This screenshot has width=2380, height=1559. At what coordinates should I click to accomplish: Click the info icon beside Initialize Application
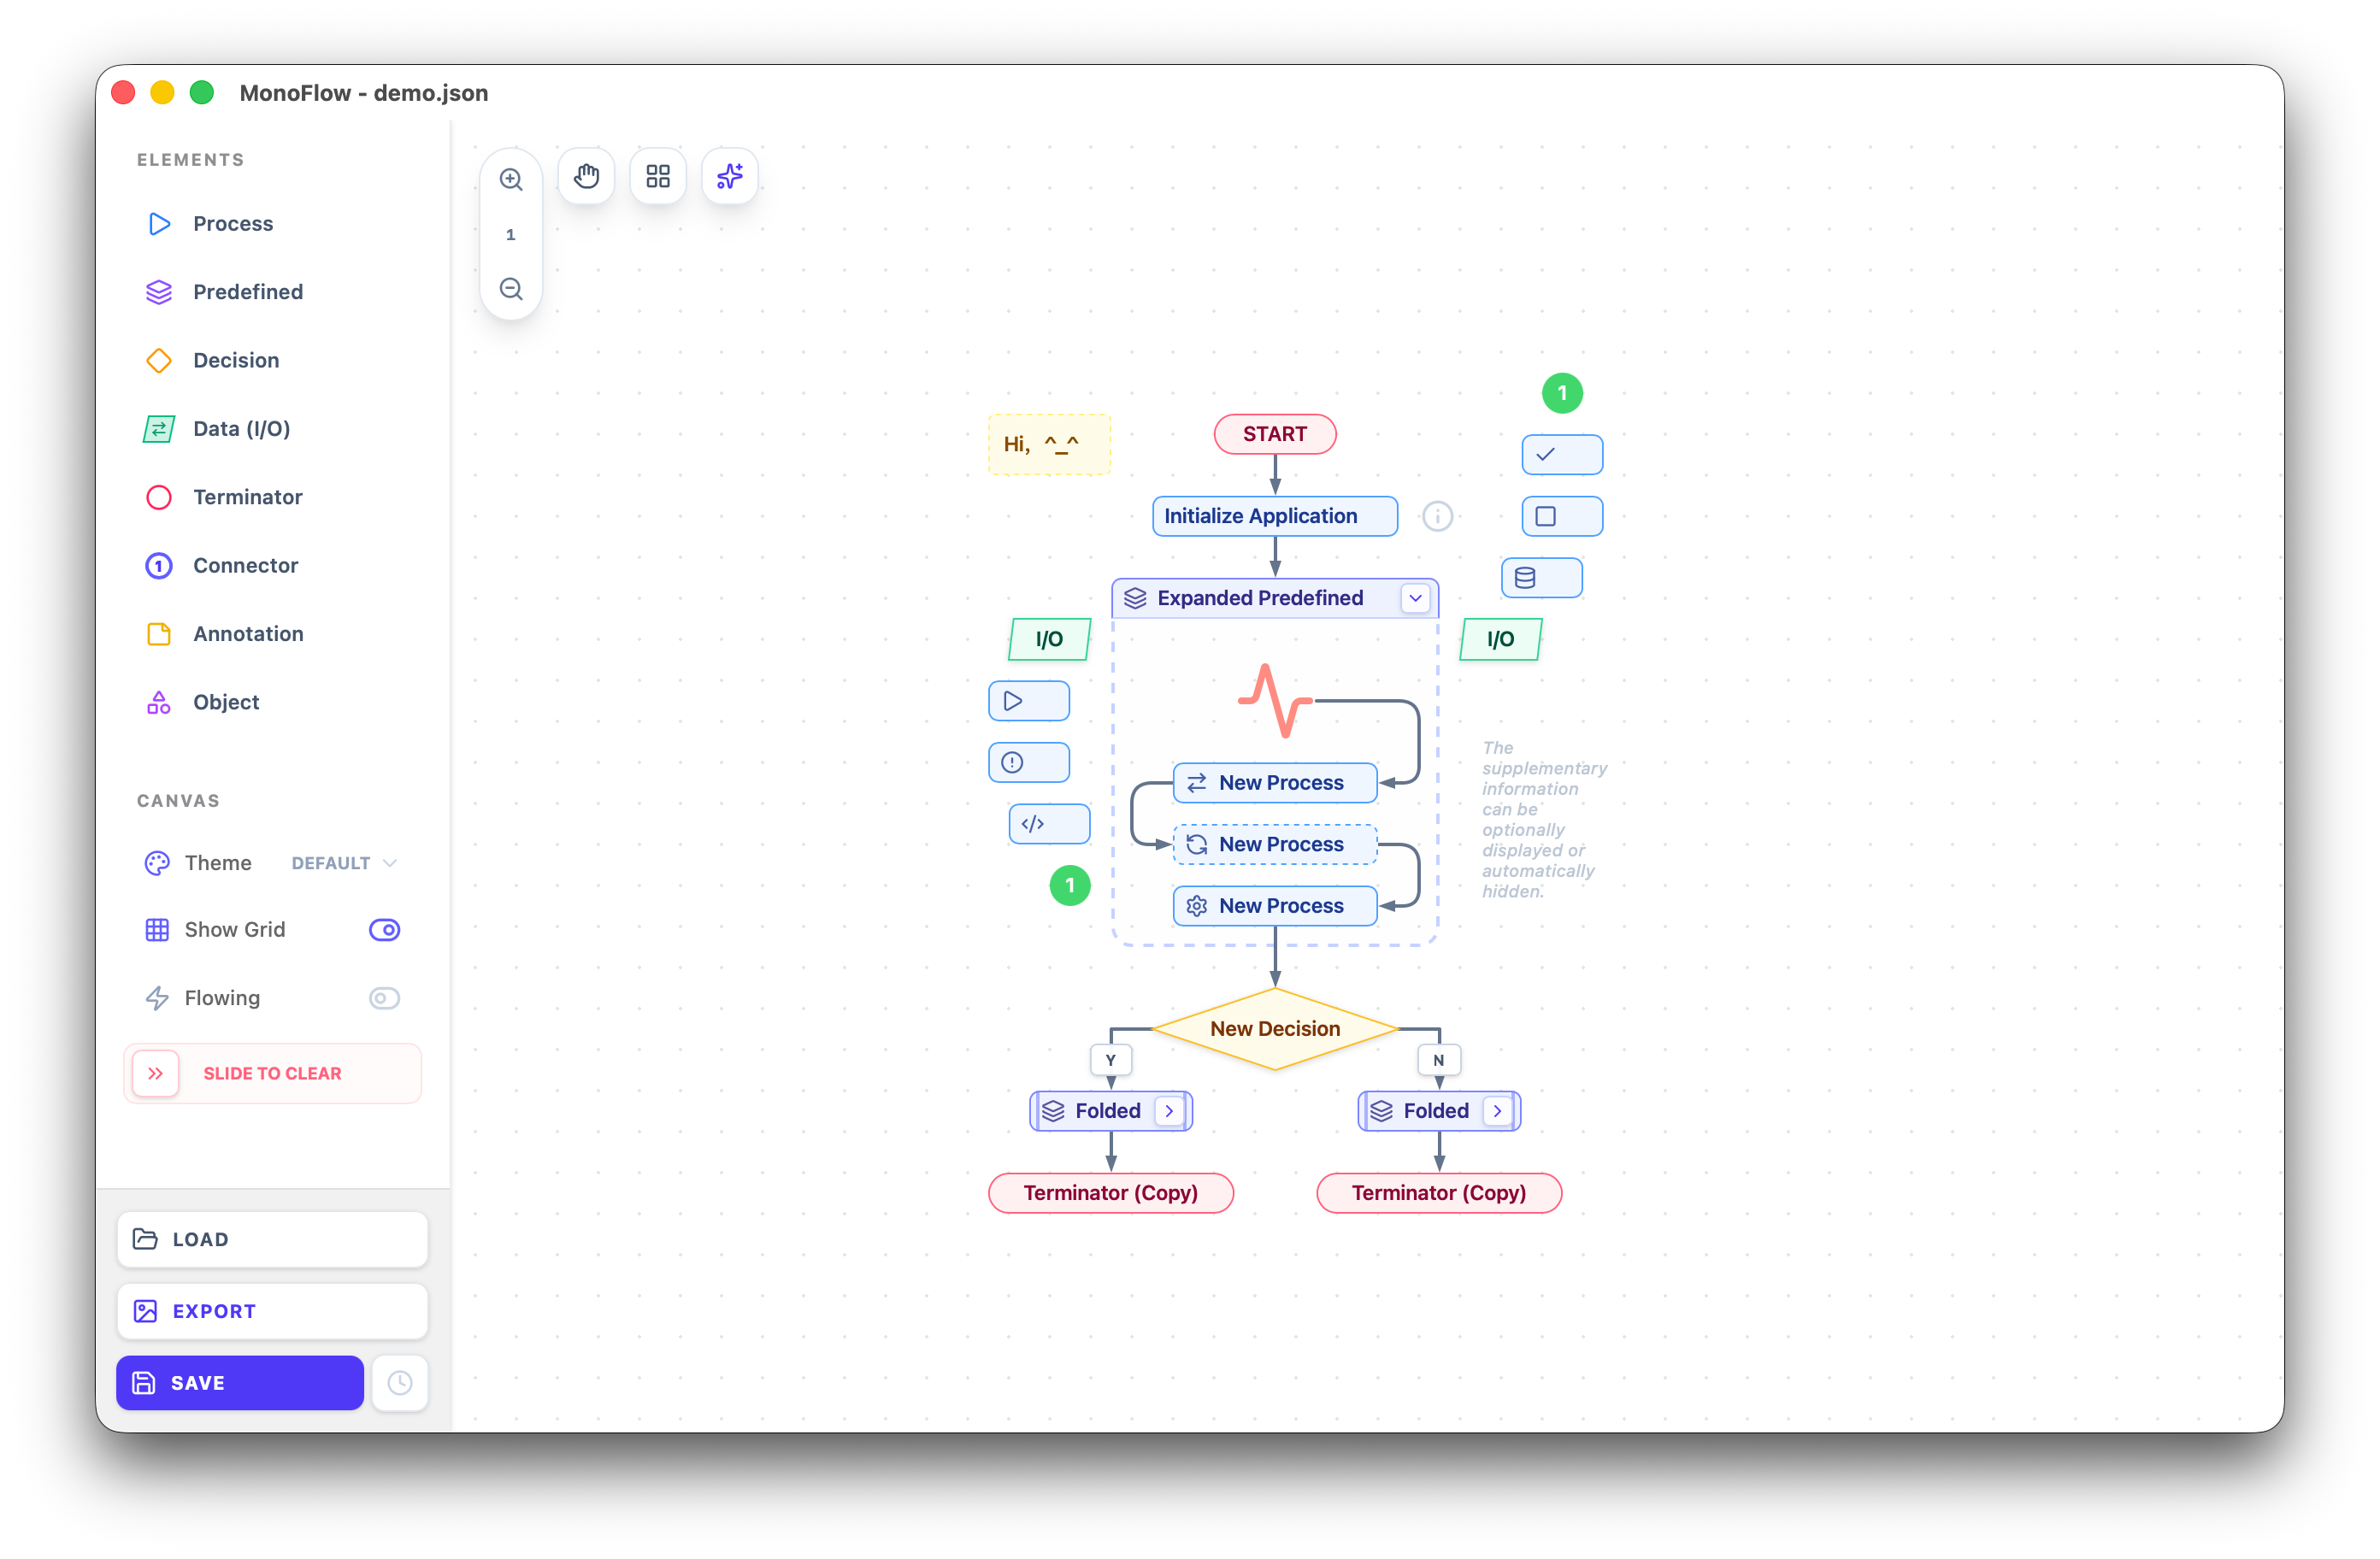[x=1437, y=516]
